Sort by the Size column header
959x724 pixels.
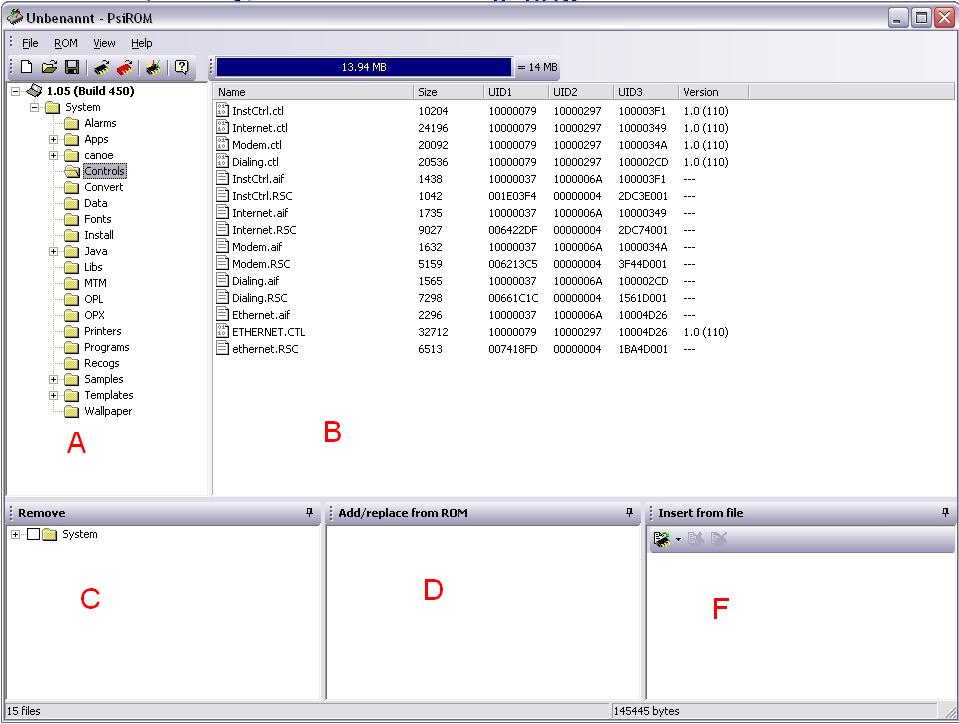[448, 92]
